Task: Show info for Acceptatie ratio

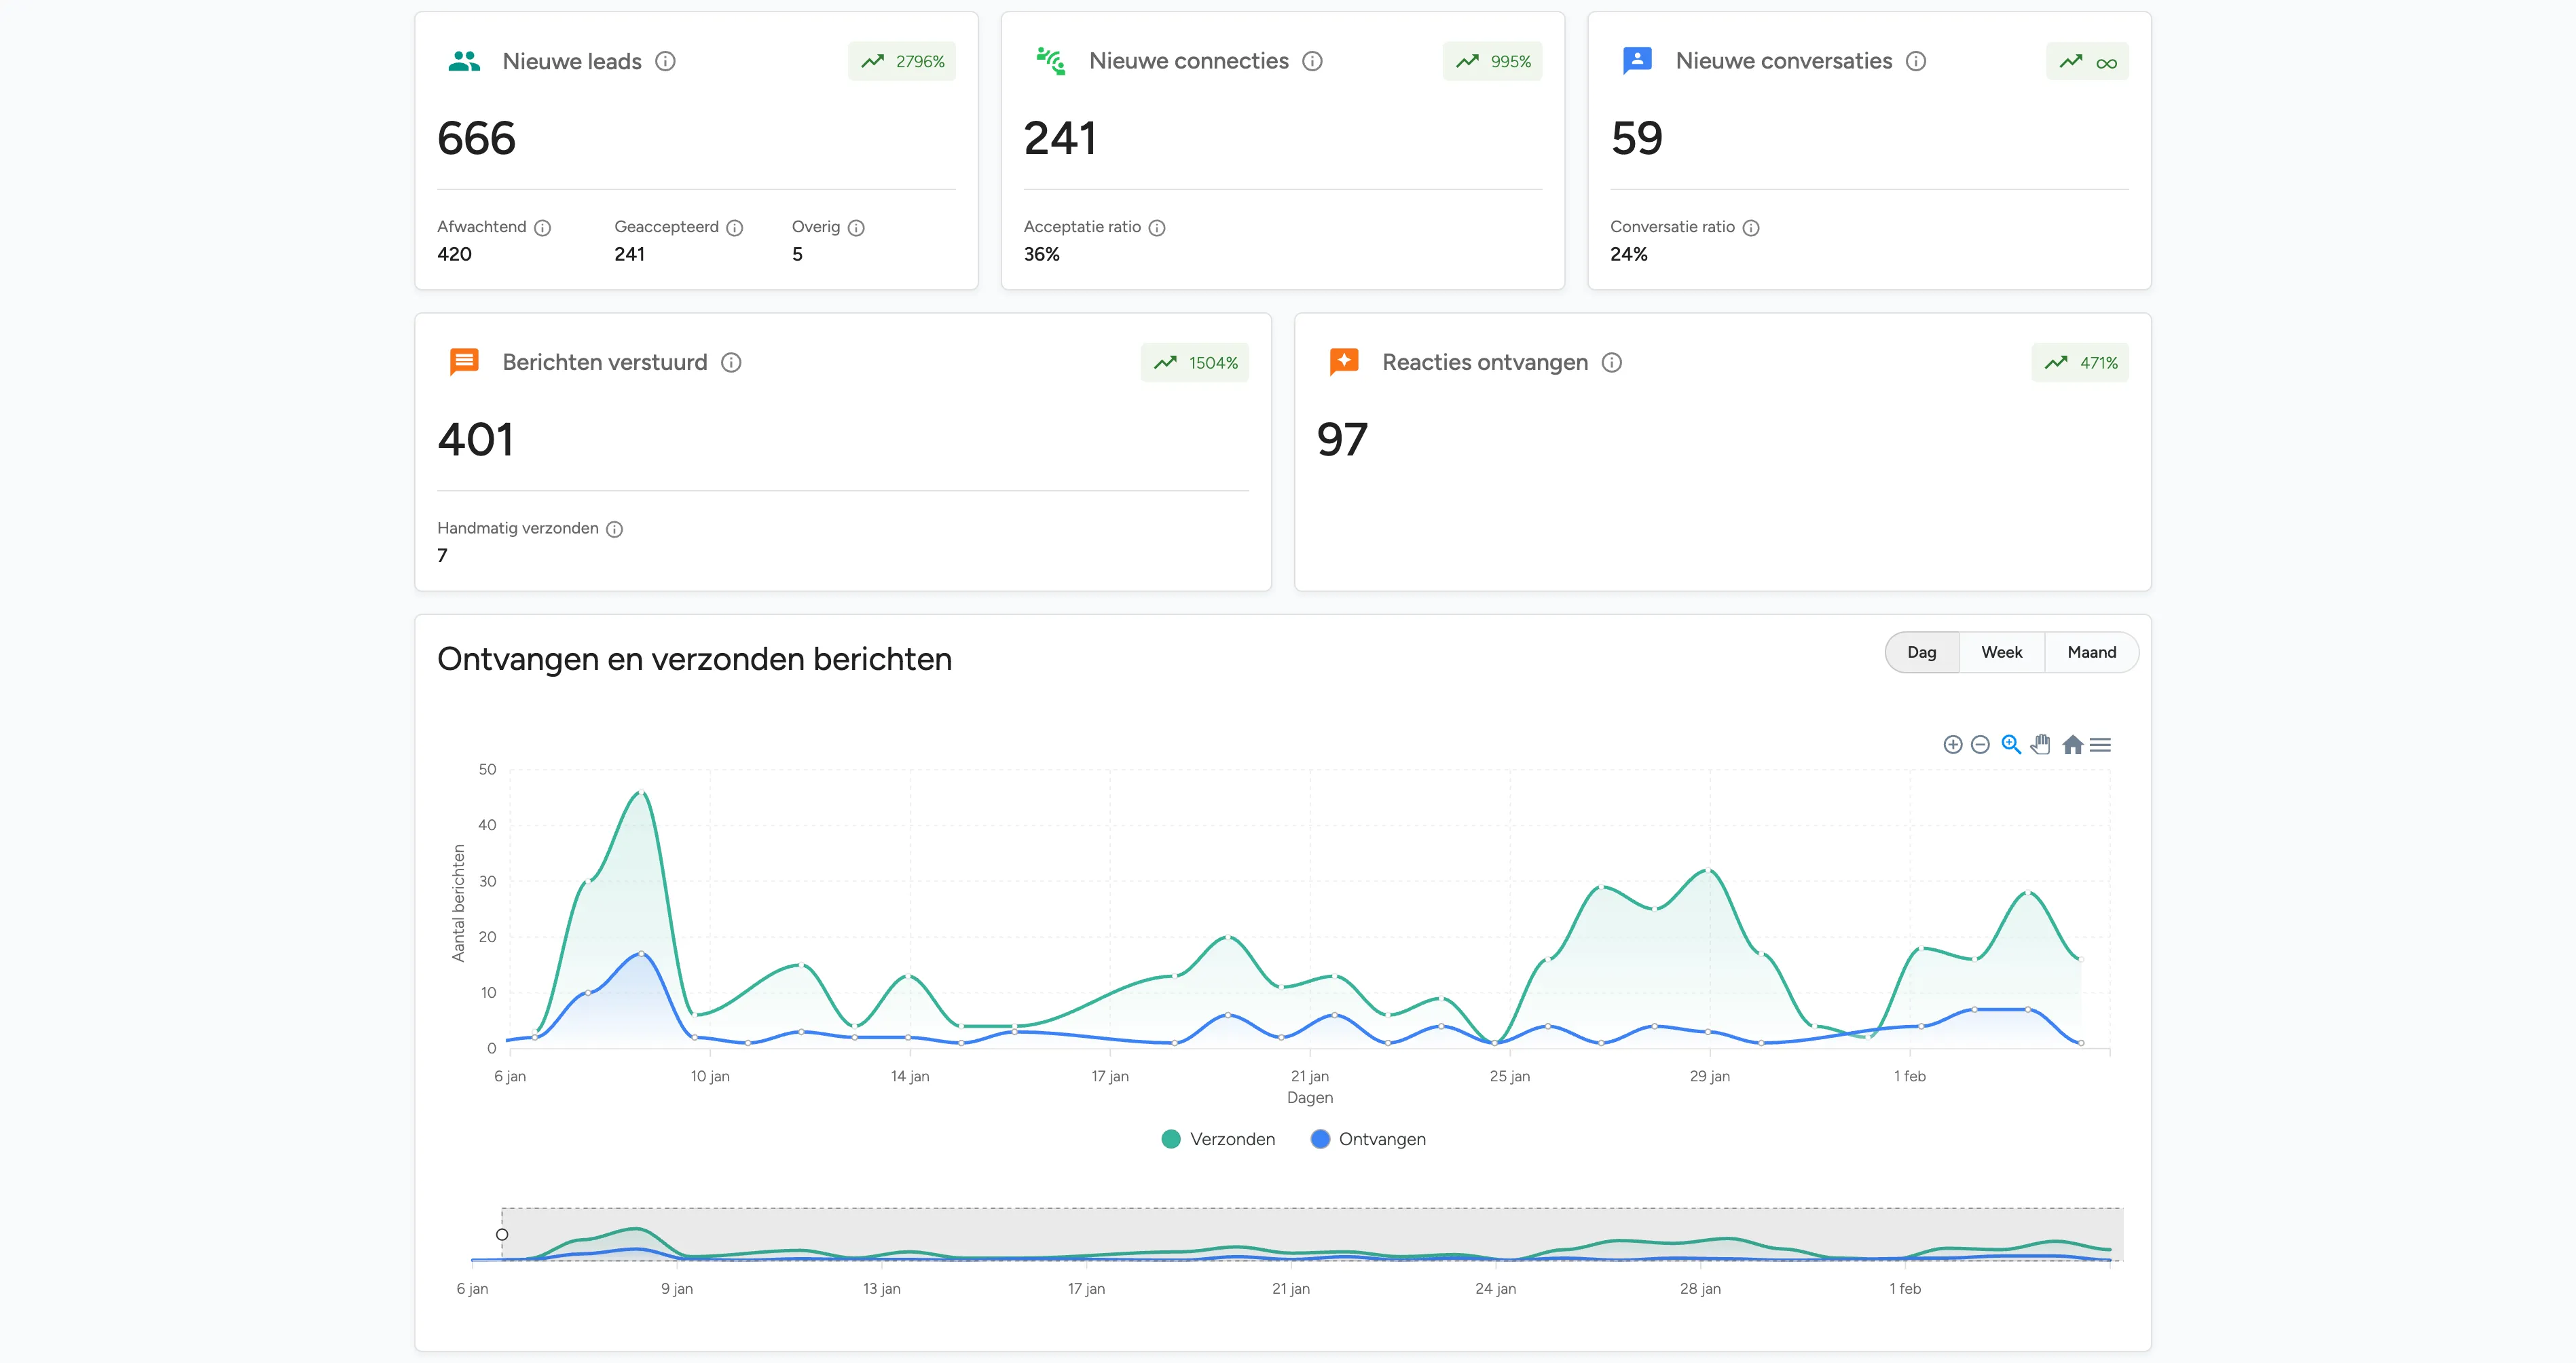Action: pyautogui.click(x=1157, y=228)
